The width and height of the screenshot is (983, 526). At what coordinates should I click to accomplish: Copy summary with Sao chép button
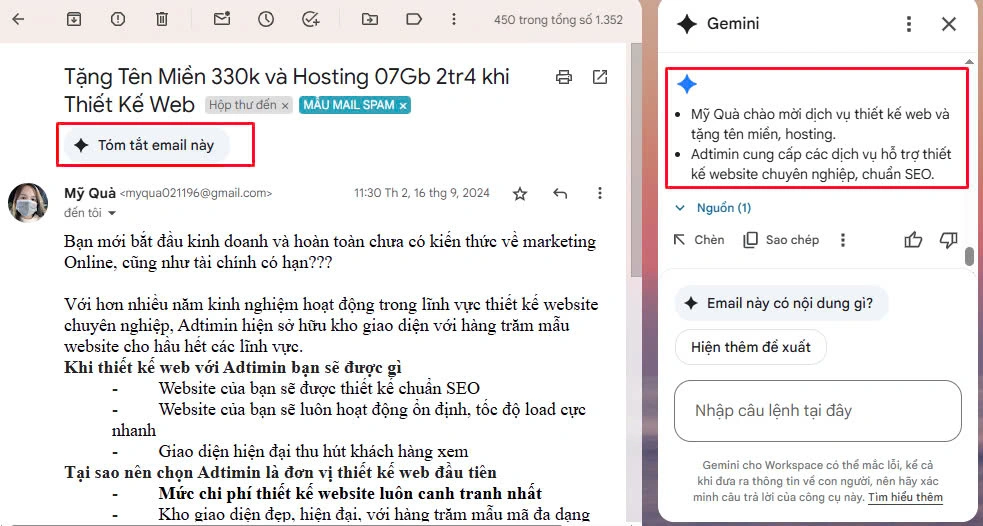coord(781,240)
